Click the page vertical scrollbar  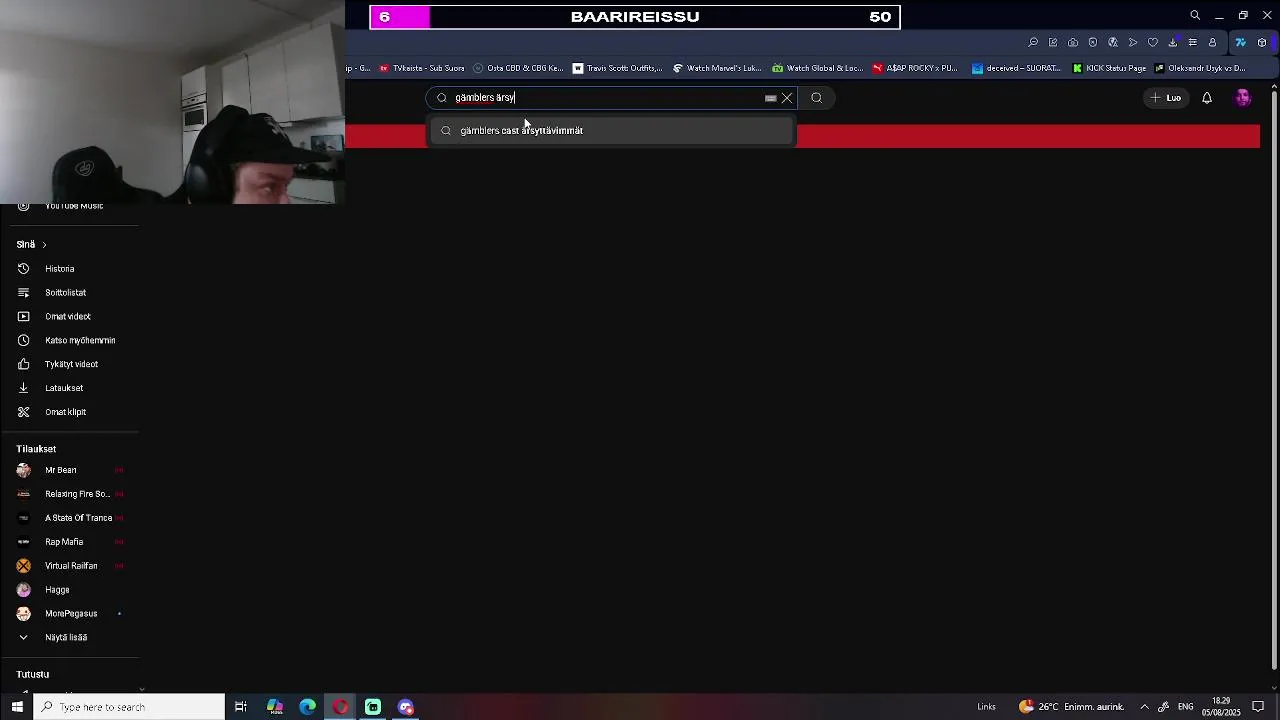(x=1274, y=380)
